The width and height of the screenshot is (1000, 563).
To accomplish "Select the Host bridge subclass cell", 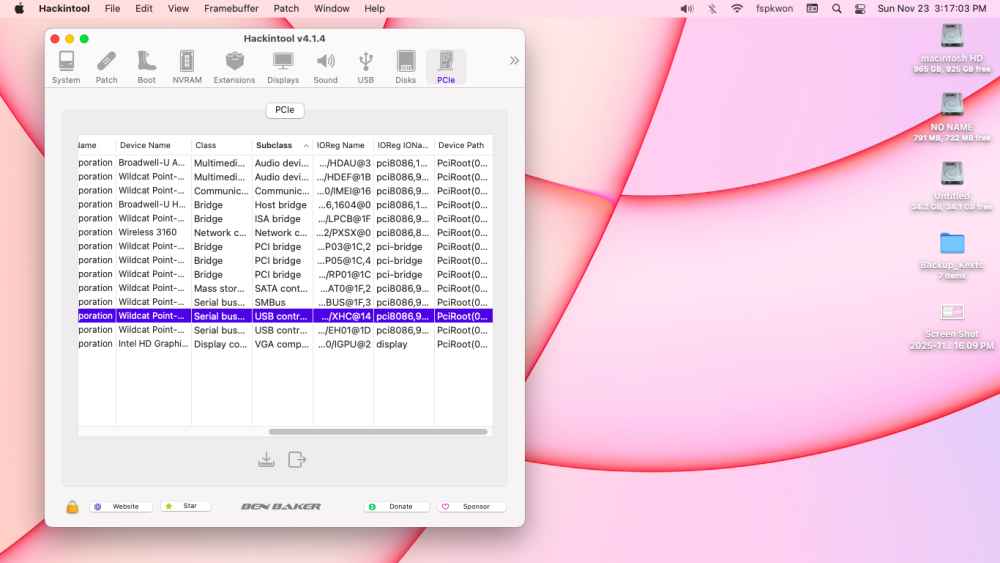I will pyautogui.click(x=281, y=205).
